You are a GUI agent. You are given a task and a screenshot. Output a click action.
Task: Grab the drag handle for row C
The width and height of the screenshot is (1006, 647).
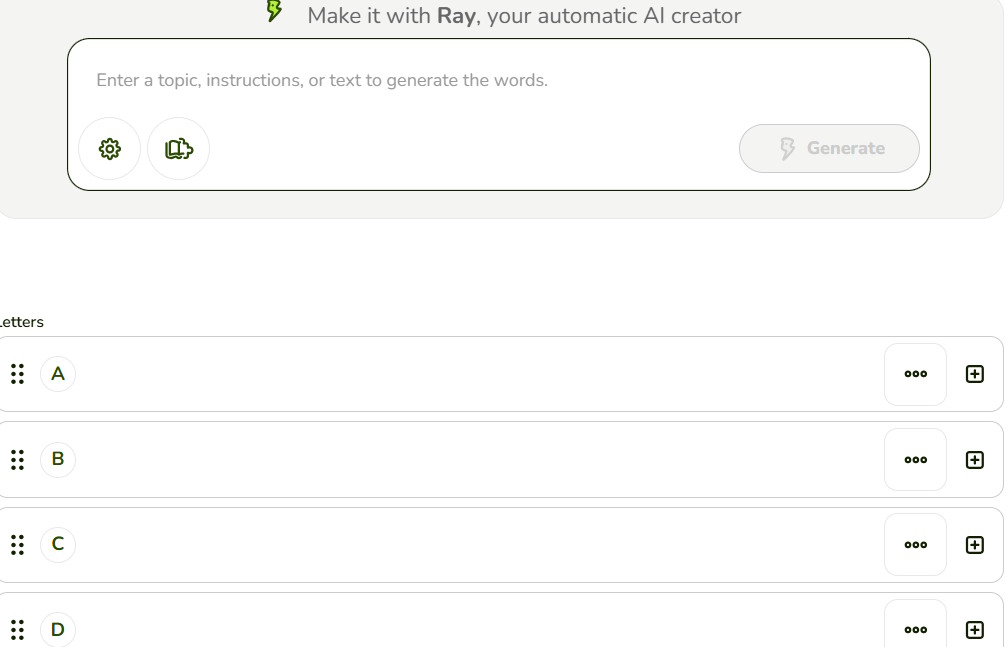click(x=17, y=545)
